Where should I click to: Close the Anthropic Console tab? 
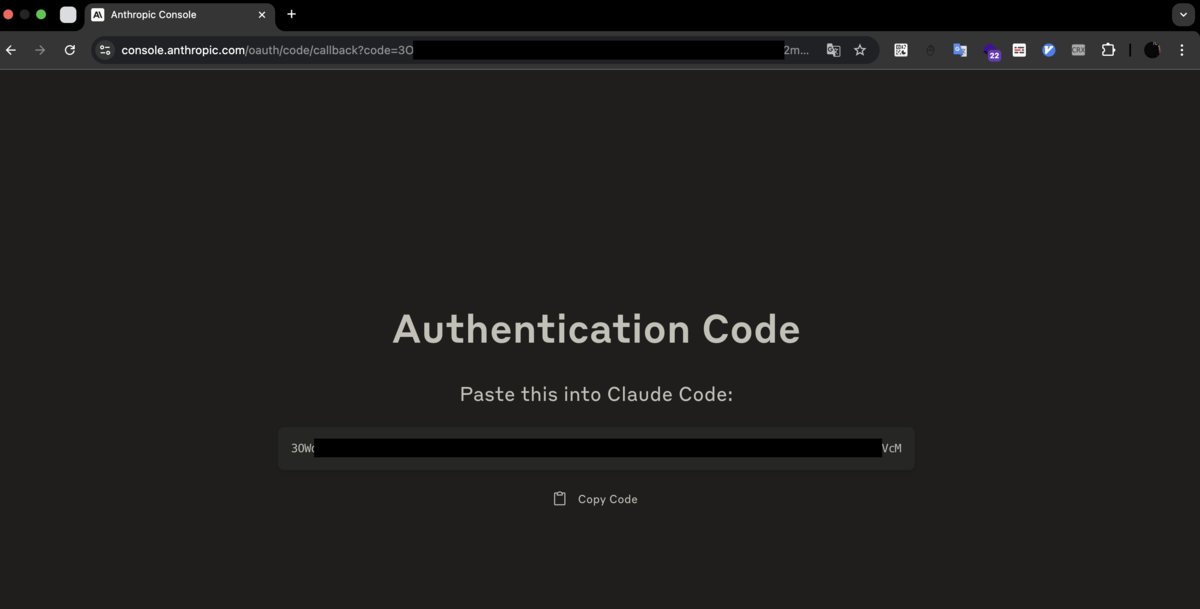pos(262,15)
